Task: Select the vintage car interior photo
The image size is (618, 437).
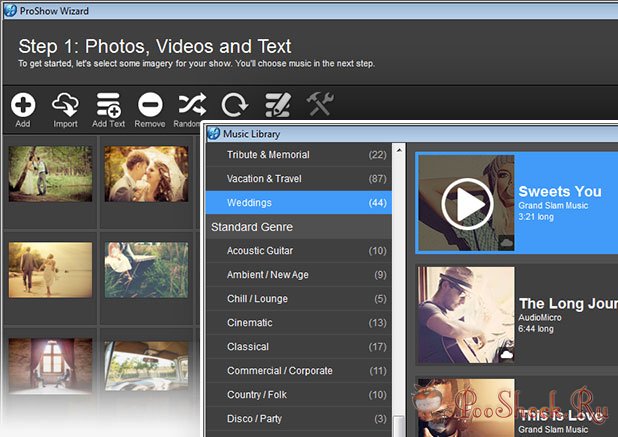Action: click(x=146, y=366)
